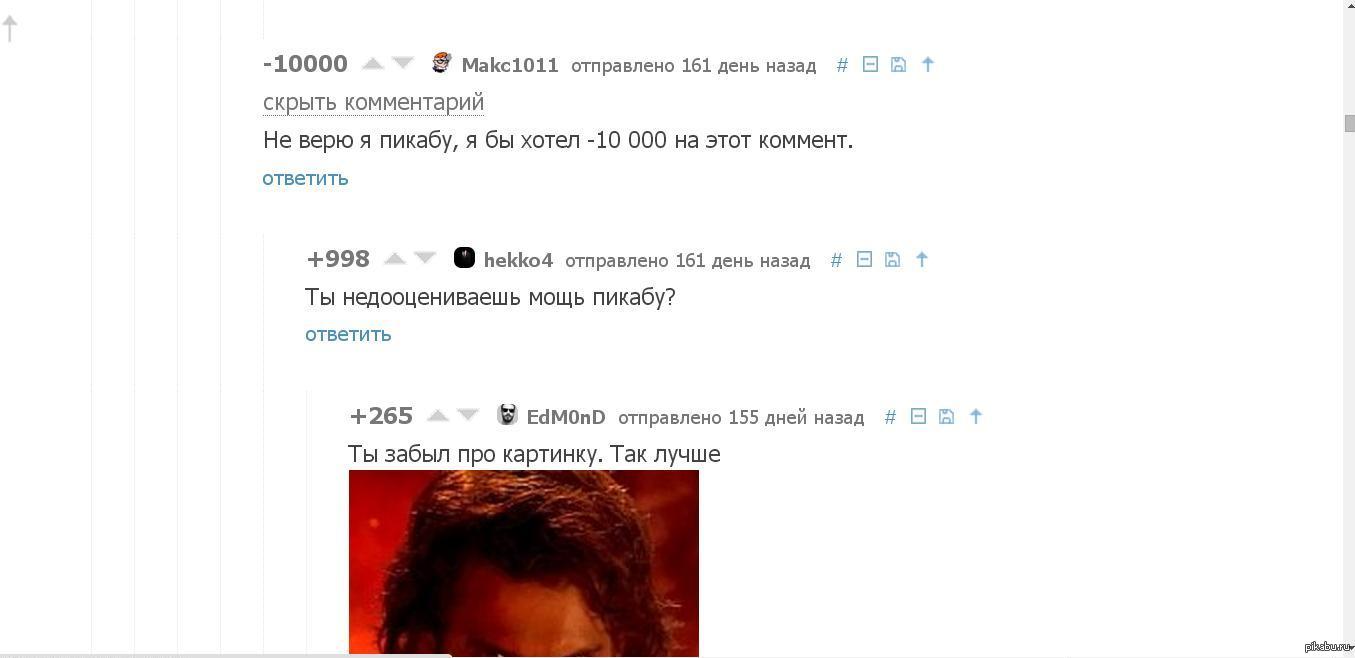1355x658 pixels.
Task: Downvote hekko4's comment
Action: [x=425, y=259]
